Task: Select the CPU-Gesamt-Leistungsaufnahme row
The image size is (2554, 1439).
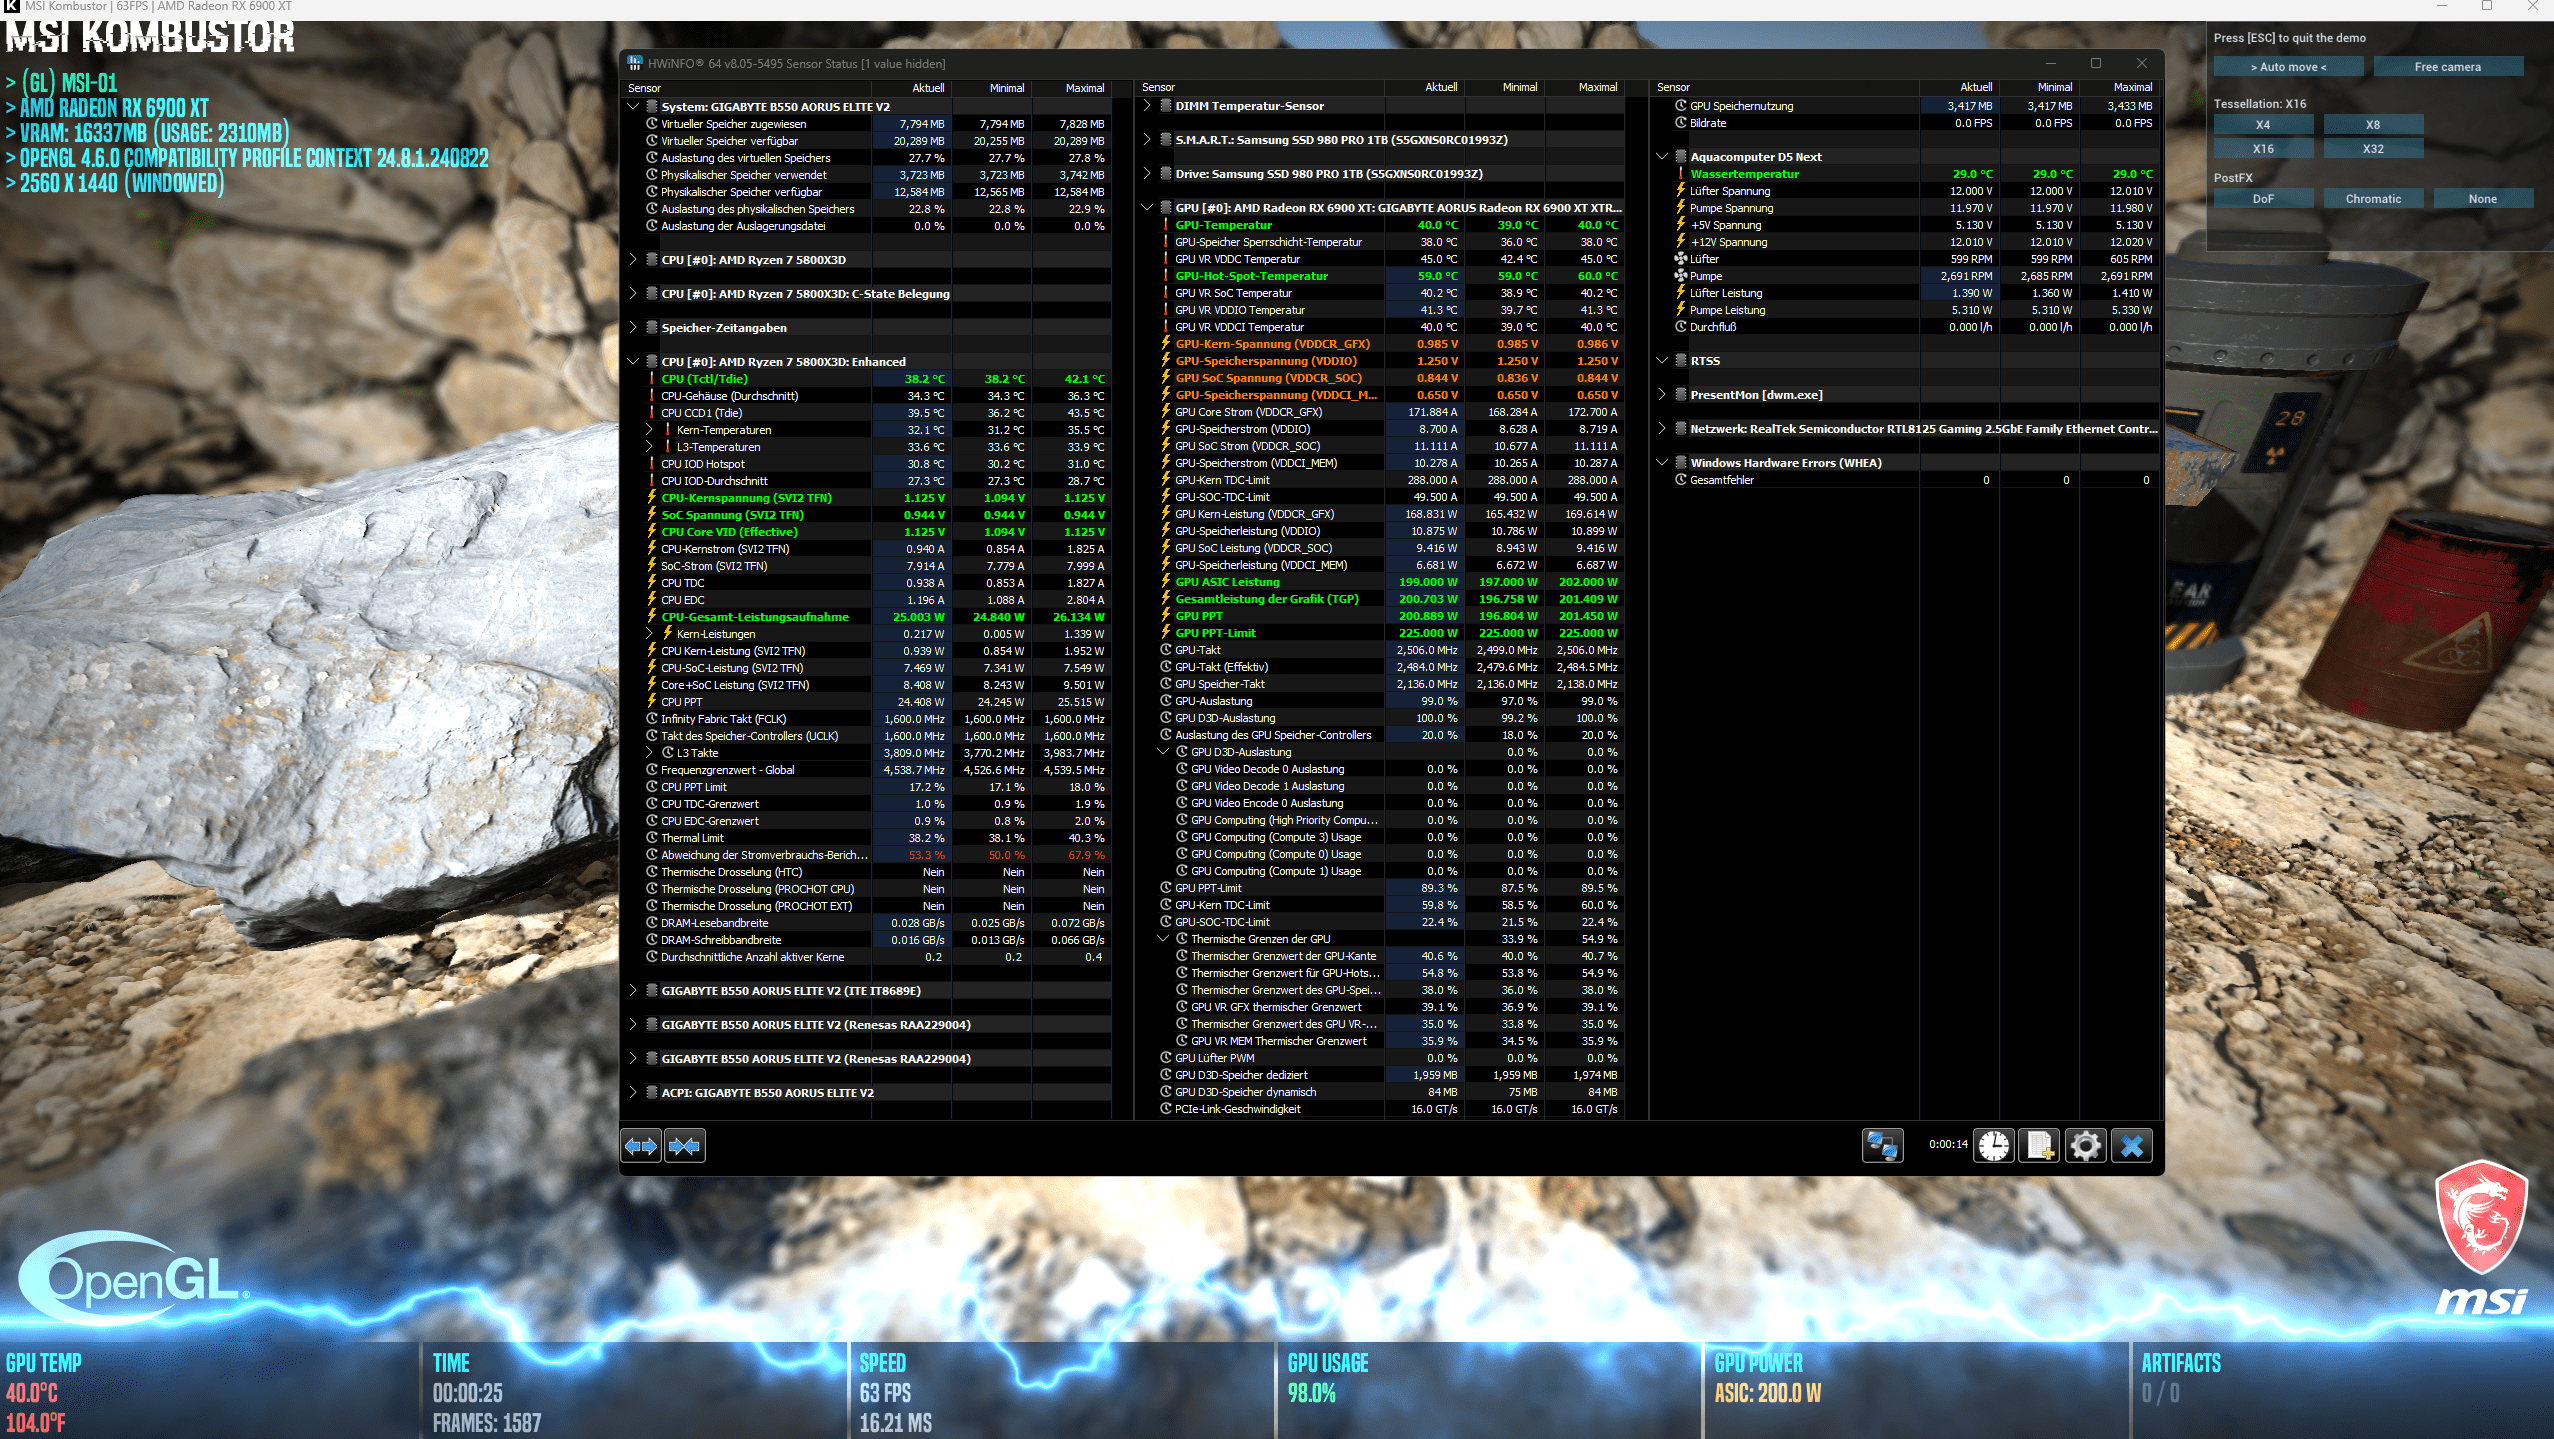Action: coord(875,617)
